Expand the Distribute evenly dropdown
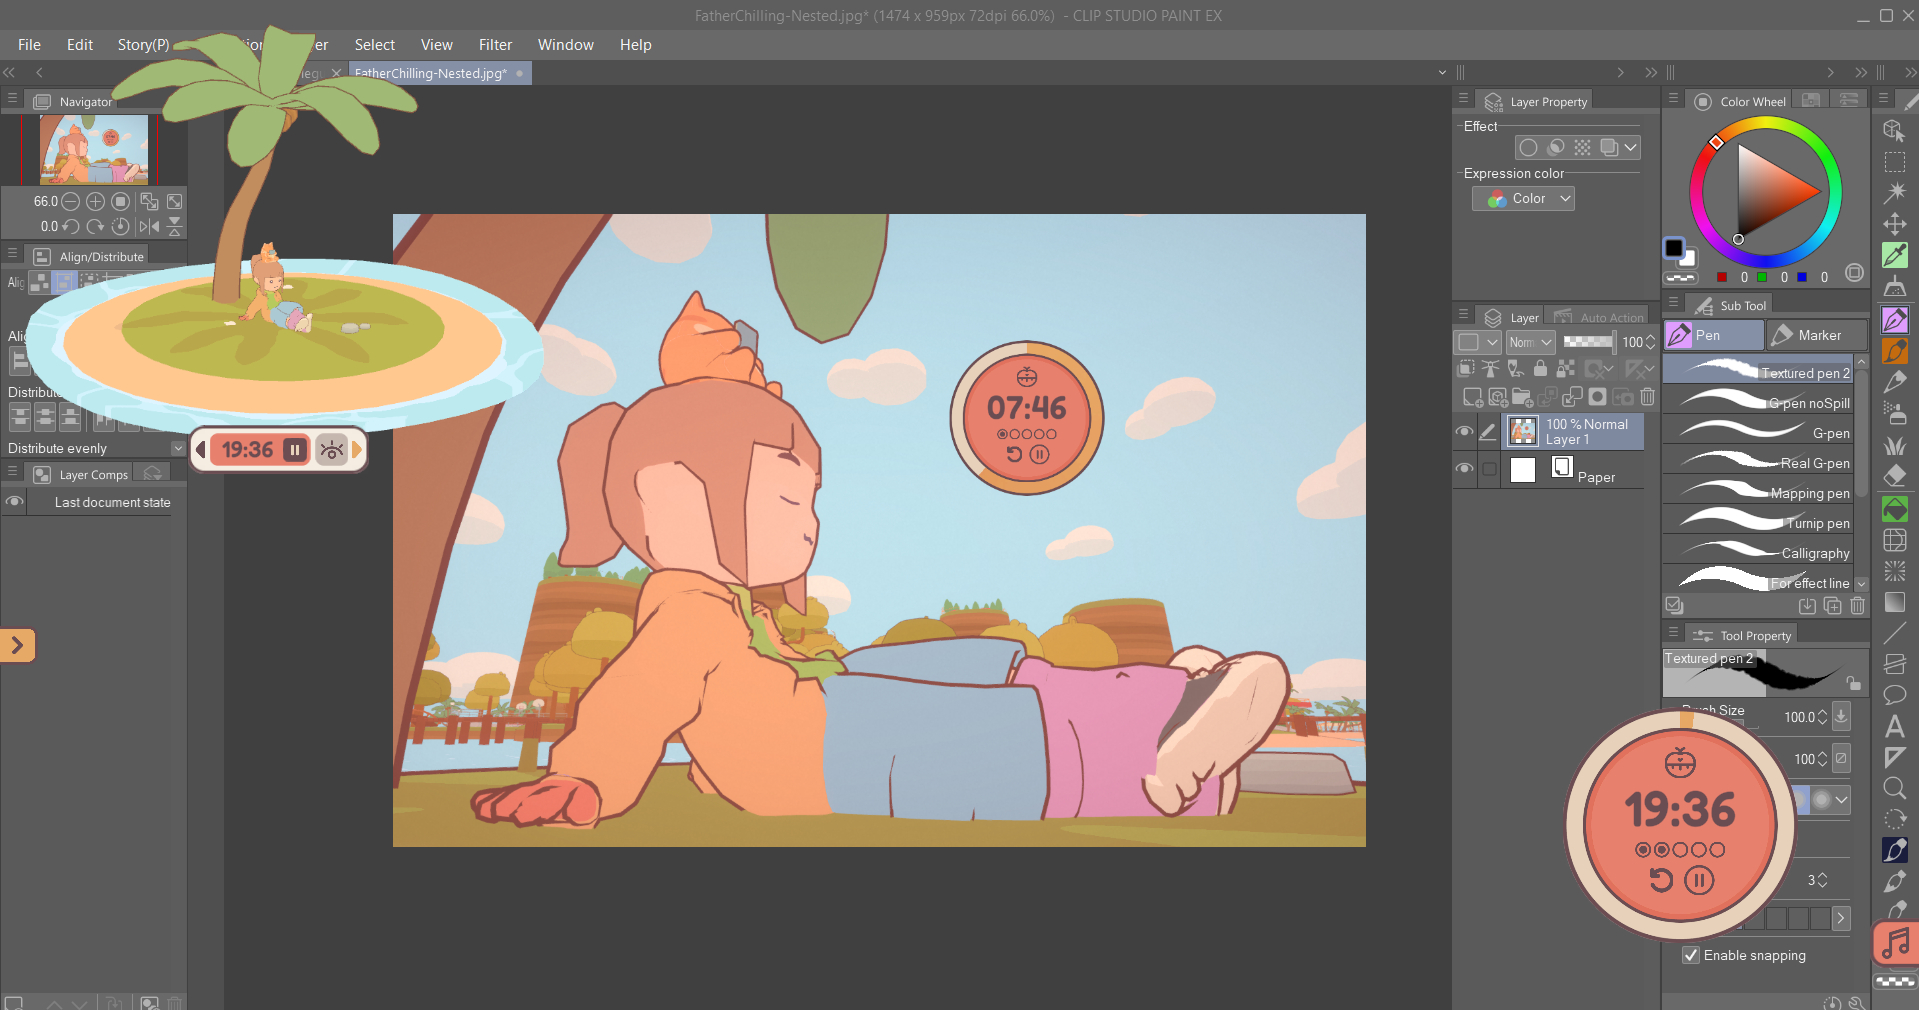 [x=178, y=448]
